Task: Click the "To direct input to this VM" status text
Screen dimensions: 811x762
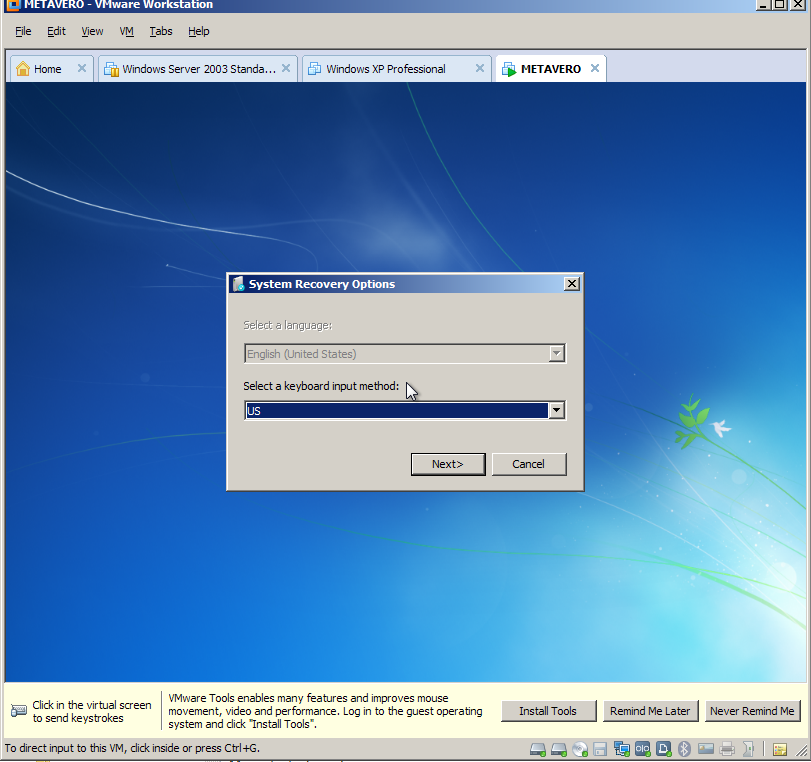Action: 132,748
